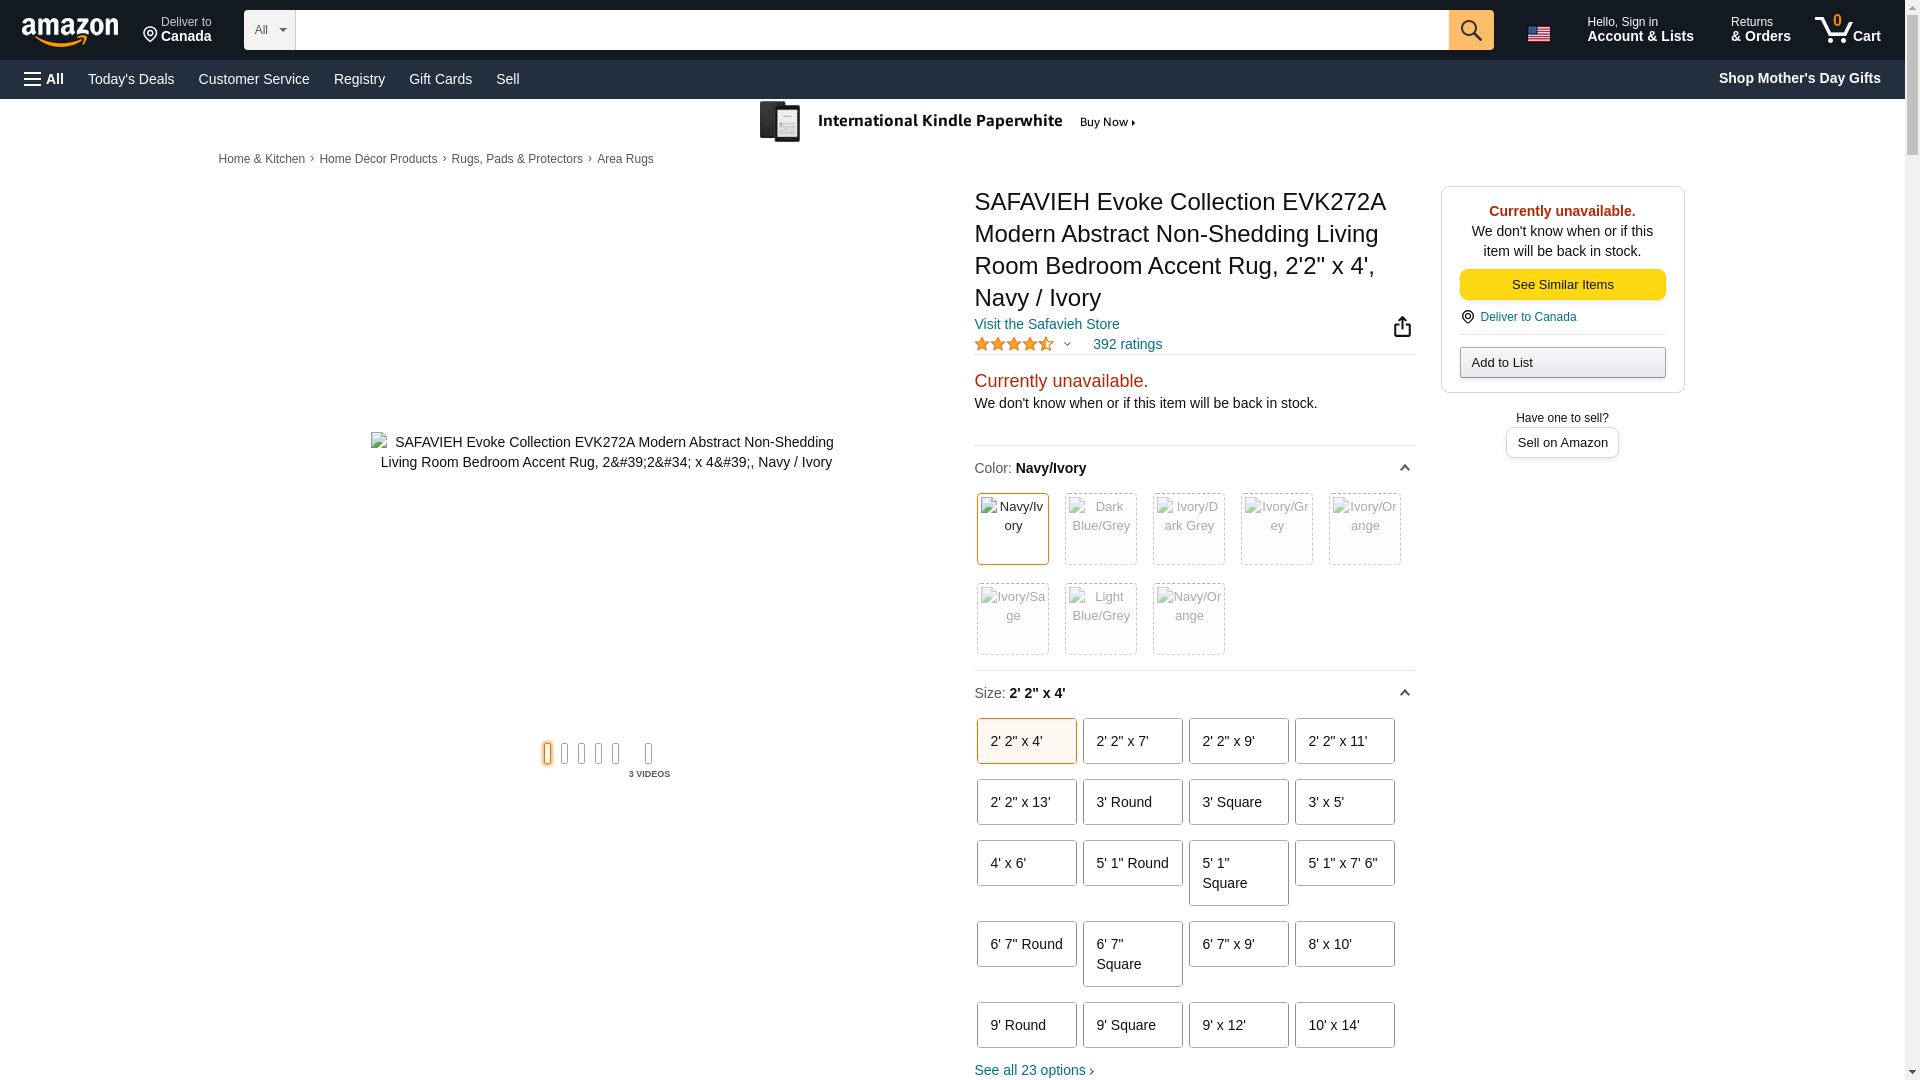Select the 2' 2" x 7' size option
Screen dimensions: 1920x1080
click(x=1132, y=741)
